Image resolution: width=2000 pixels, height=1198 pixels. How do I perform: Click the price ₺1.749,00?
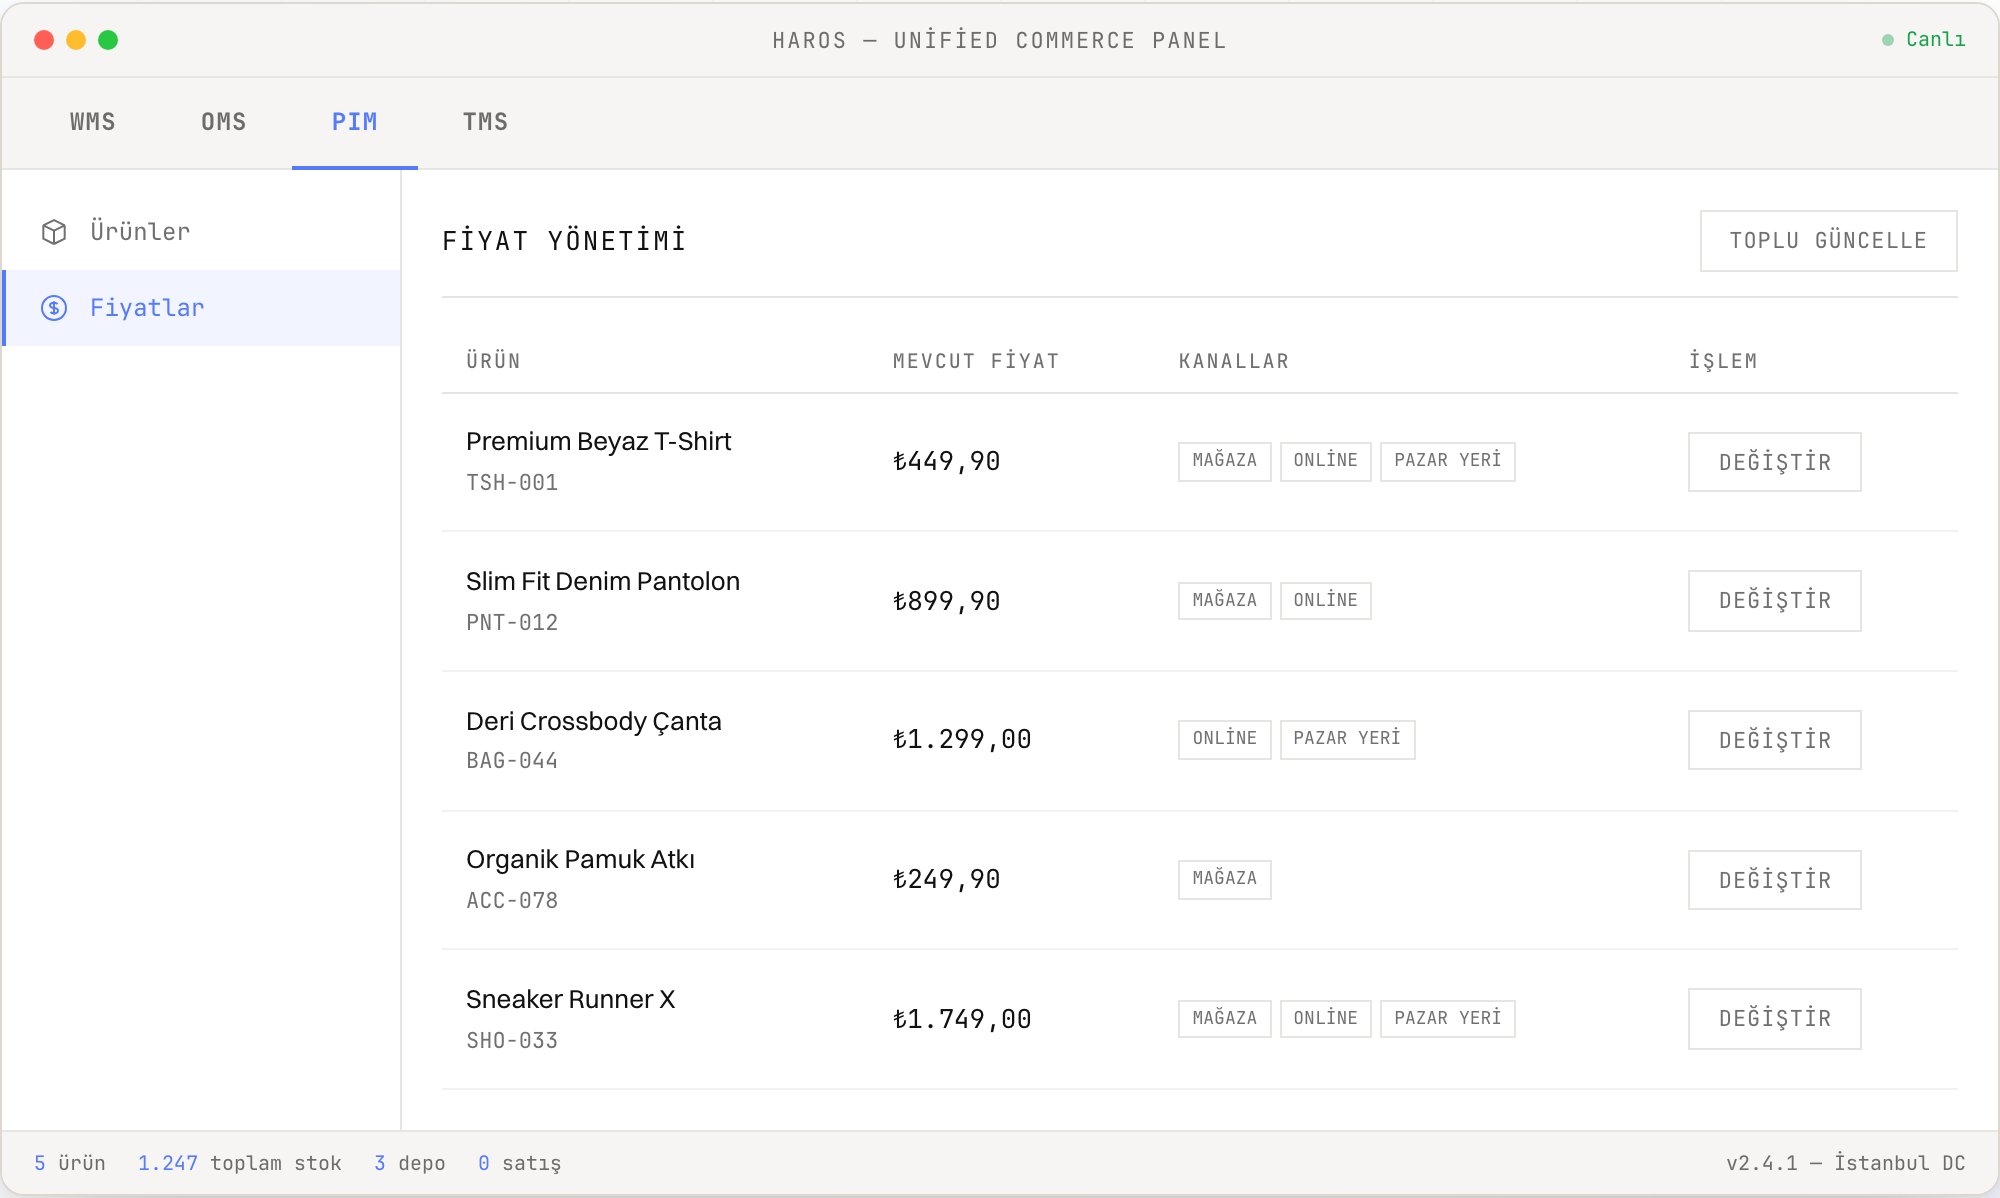pos(962,1019)
